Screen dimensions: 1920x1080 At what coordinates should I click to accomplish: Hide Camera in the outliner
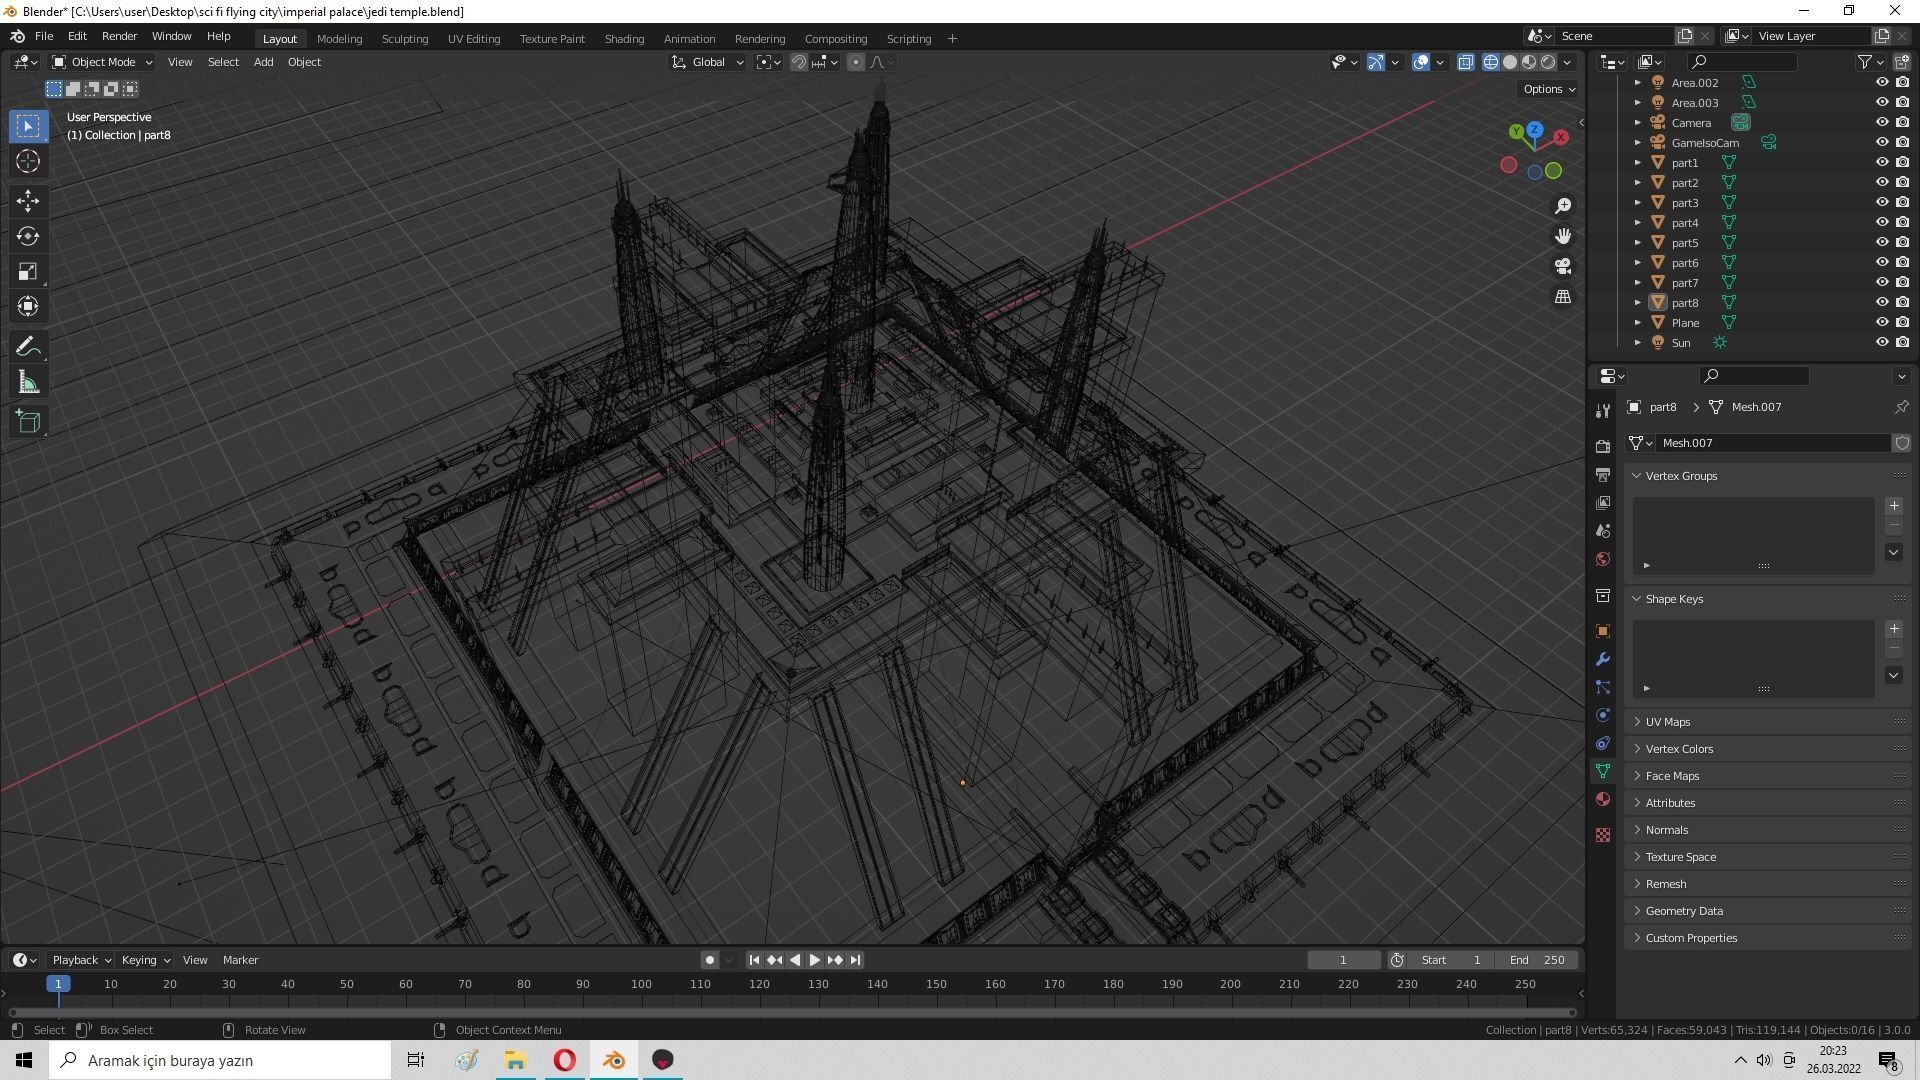click(x=1881, y=123)
